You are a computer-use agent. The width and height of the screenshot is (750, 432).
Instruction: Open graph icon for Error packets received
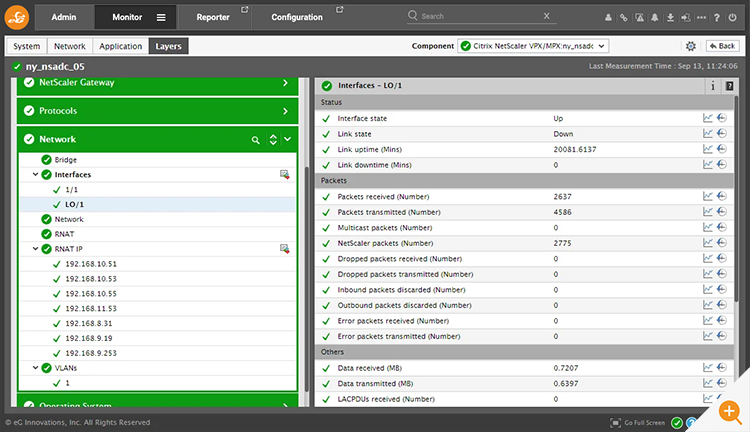point(707,320)
